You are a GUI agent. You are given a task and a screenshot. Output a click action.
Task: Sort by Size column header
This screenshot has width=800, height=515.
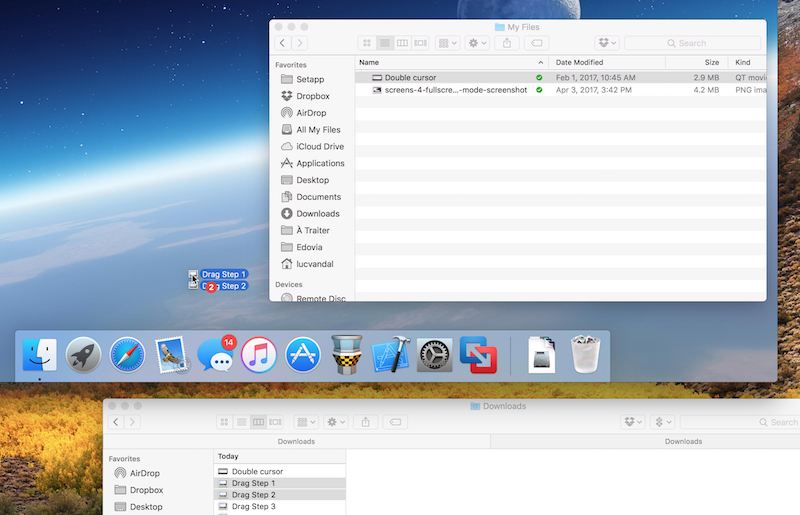pyautogui.click(x=697, y=62)
